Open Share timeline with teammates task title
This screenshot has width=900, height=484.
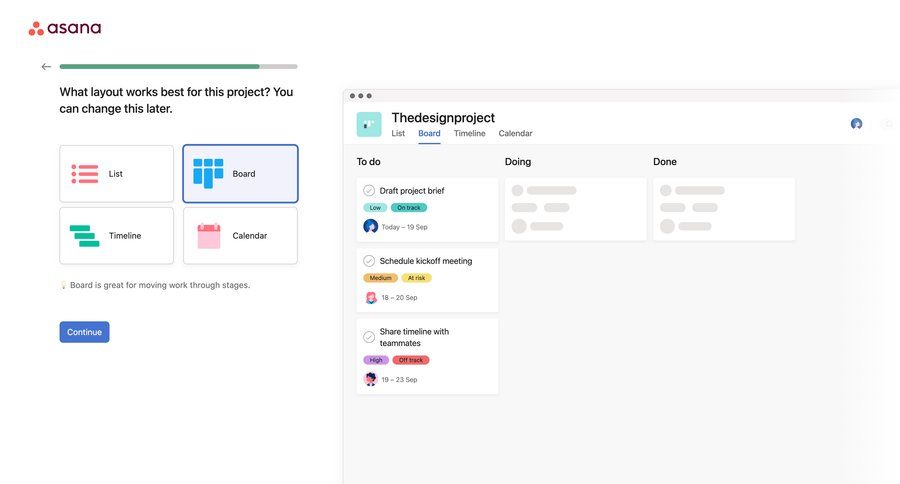coord(414,338)
